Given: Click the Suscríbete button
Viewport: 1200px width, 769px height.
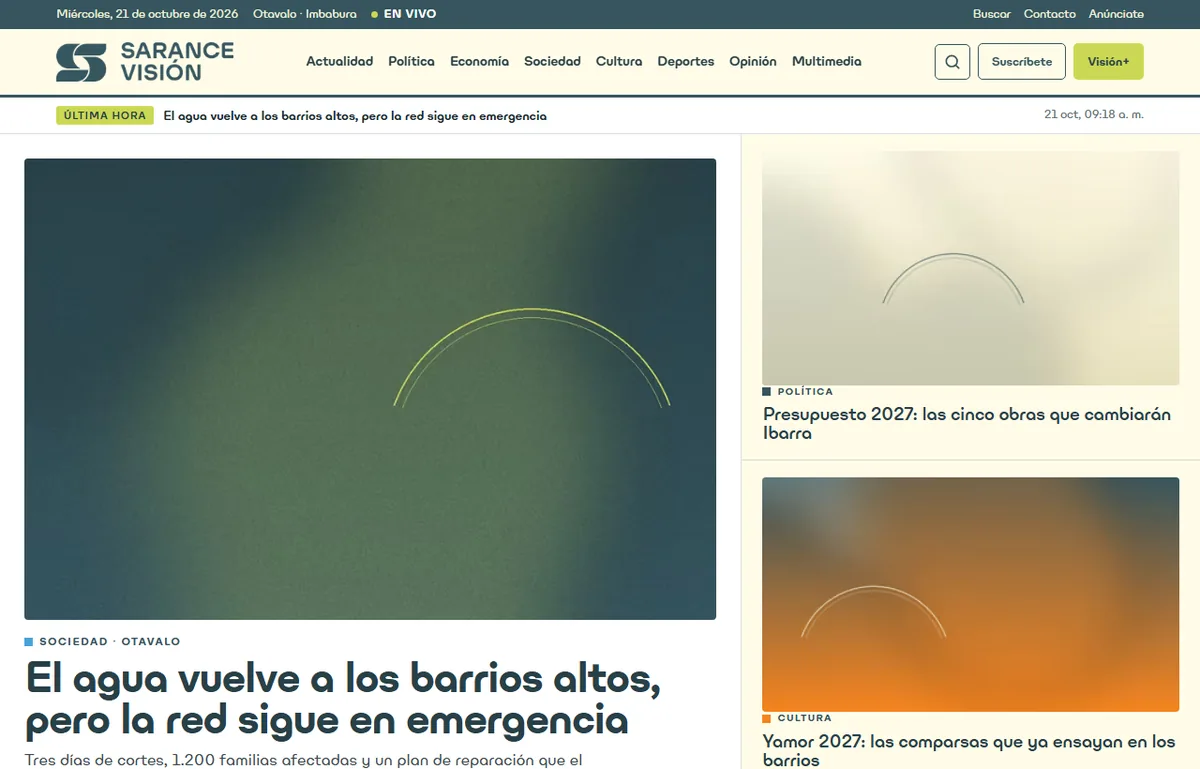Looking at the screenshot, I should coord(1022,62).
